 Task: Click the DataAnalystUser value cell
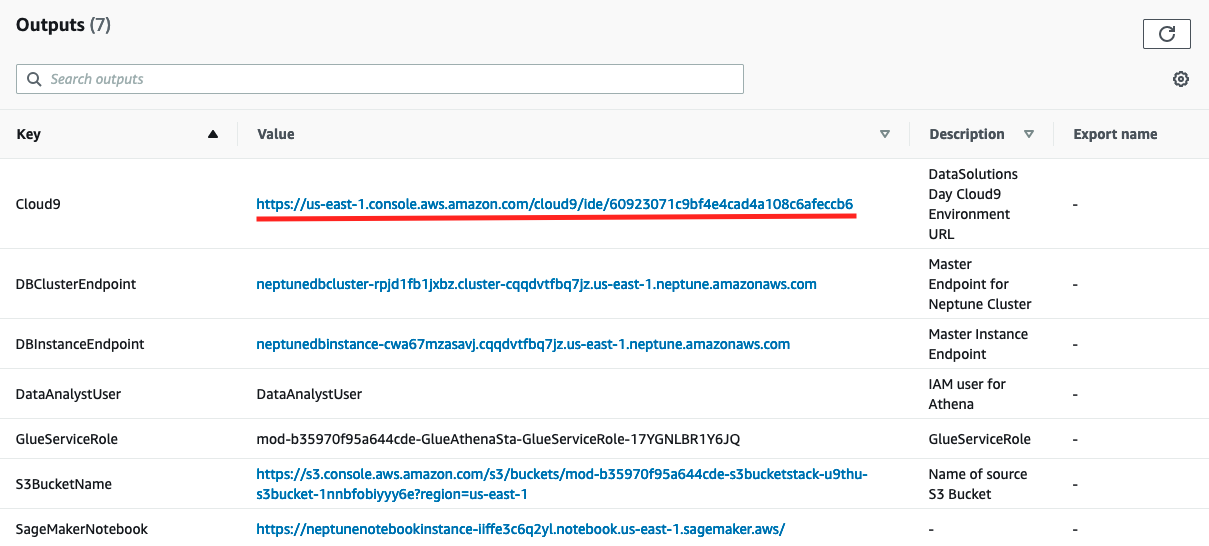tap(309, 394)
